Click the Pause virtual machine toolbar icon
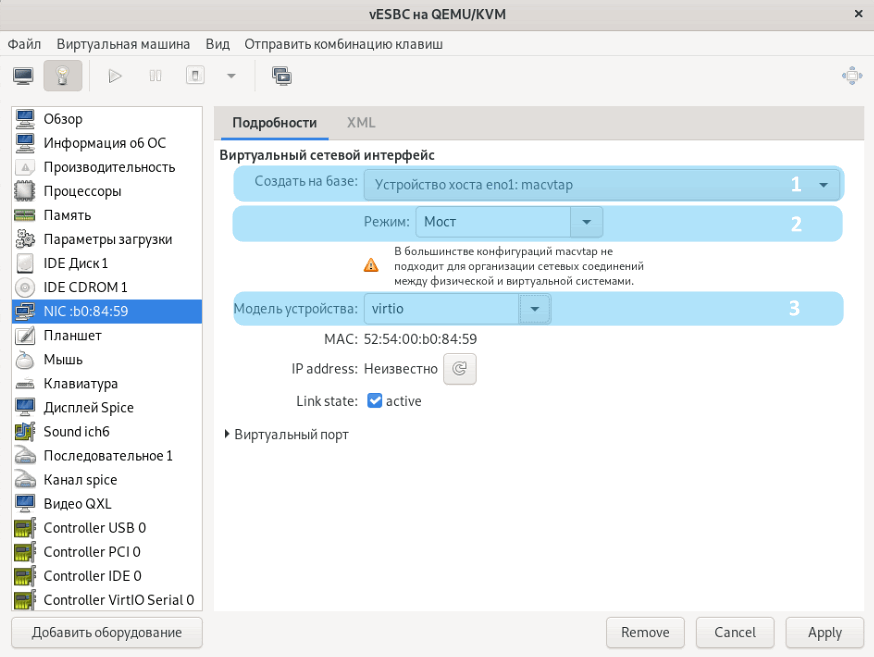The width and height of the screenshot is (874, 657). click(156, 75)
